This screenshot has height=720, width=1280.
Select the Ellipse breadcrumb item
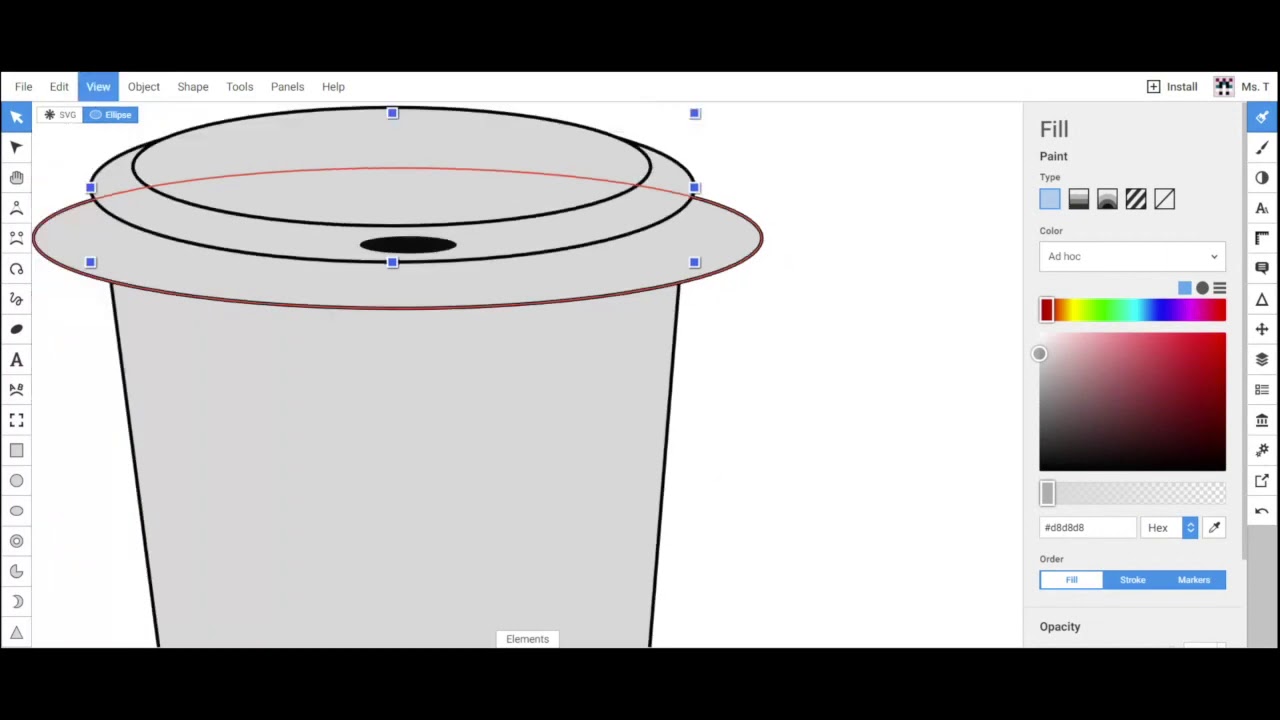[x=110, y=115]
